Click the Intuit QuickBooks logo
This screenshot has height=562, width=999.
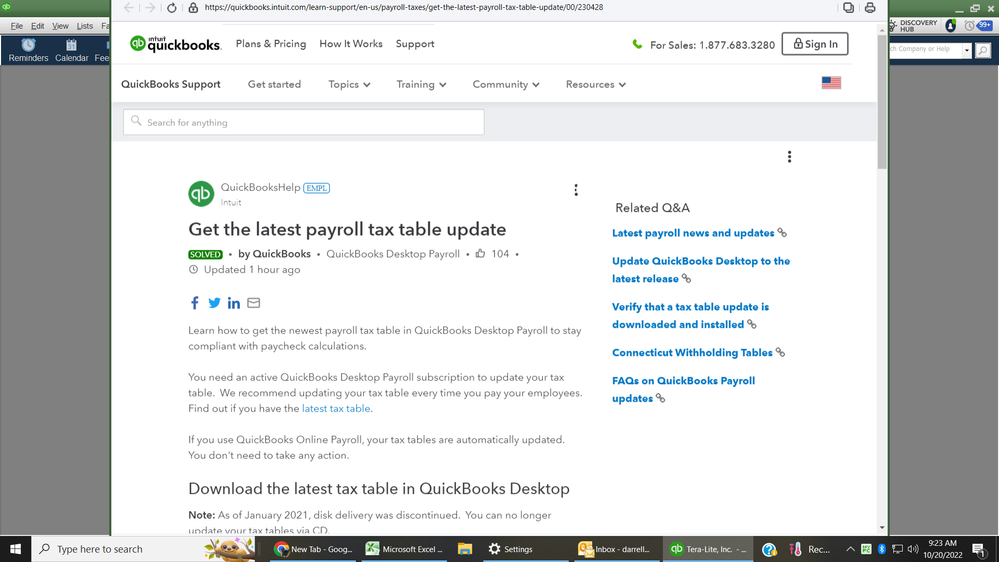click(175, 43)
